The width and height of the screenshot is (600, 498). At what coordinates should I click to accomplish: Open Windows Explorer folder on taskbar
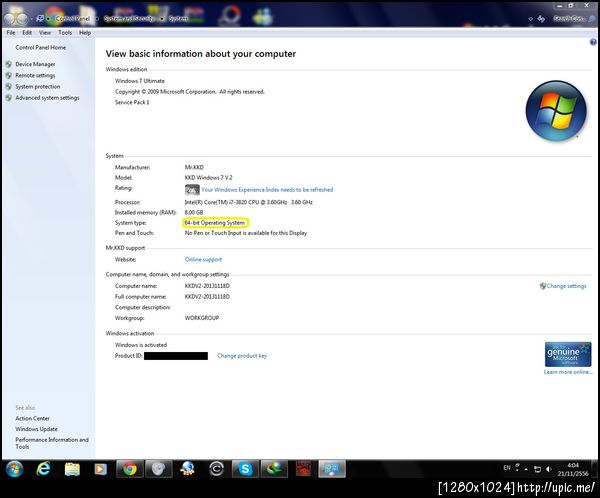click(x=72, y=469)
